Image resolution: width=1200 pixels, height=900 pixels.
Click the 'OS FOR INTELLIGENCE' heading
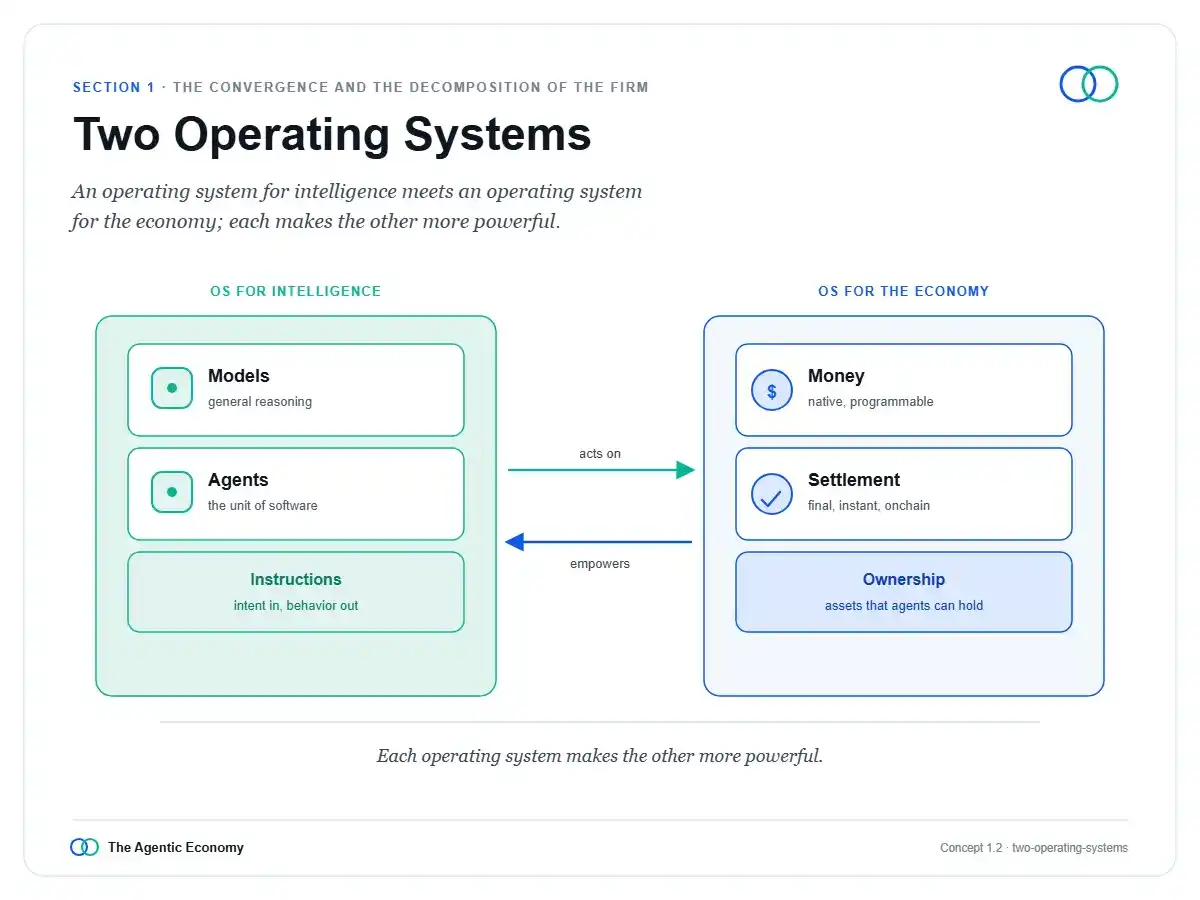pos(295,291)
